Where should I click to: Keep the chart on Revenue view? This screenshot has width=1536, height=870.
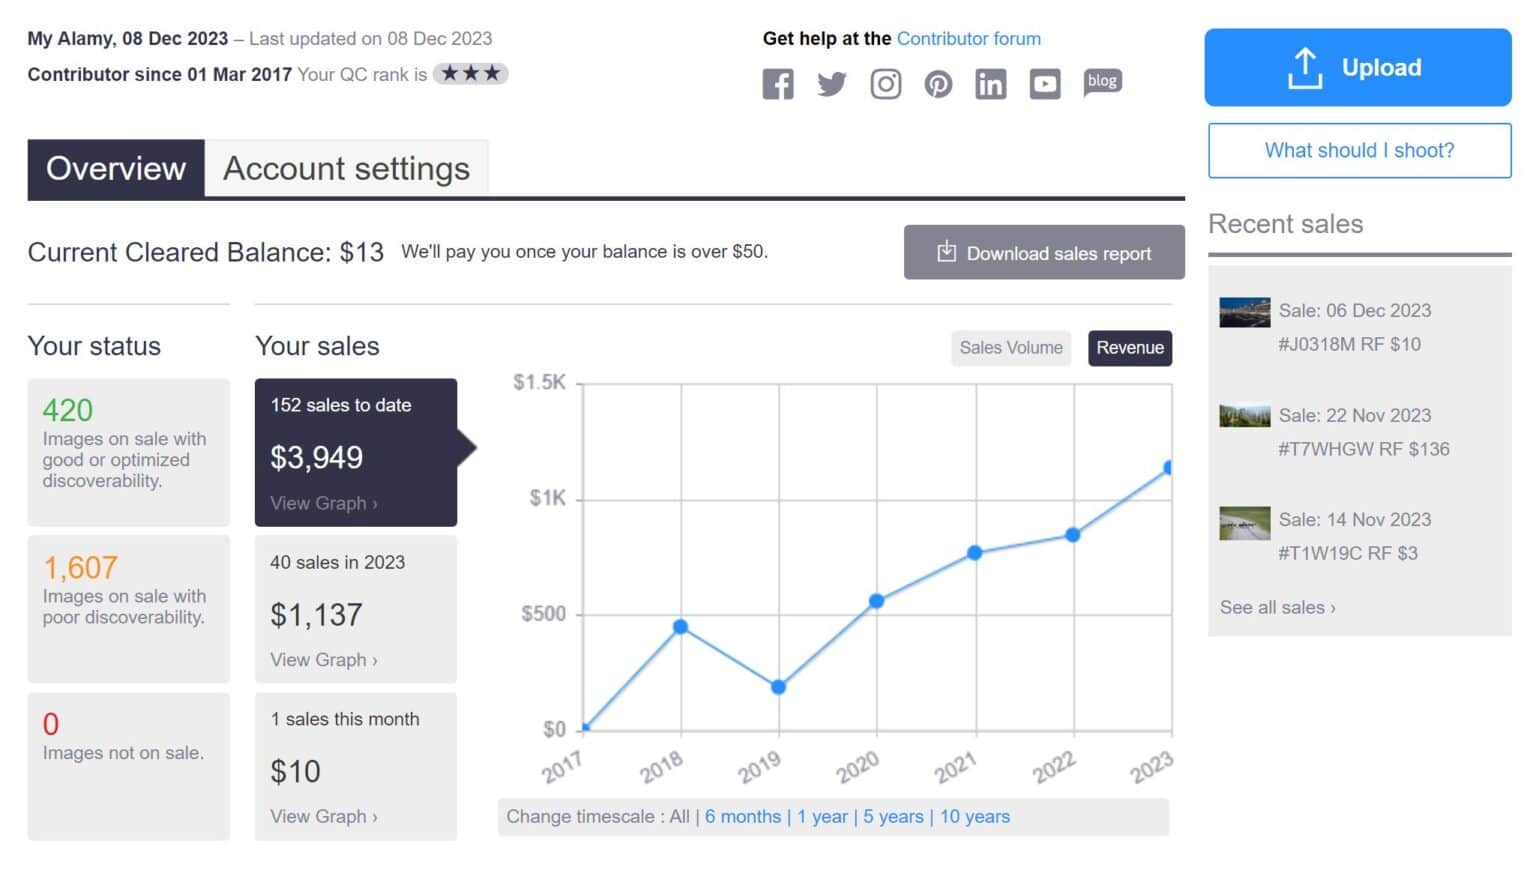[x=1130, y=348]
